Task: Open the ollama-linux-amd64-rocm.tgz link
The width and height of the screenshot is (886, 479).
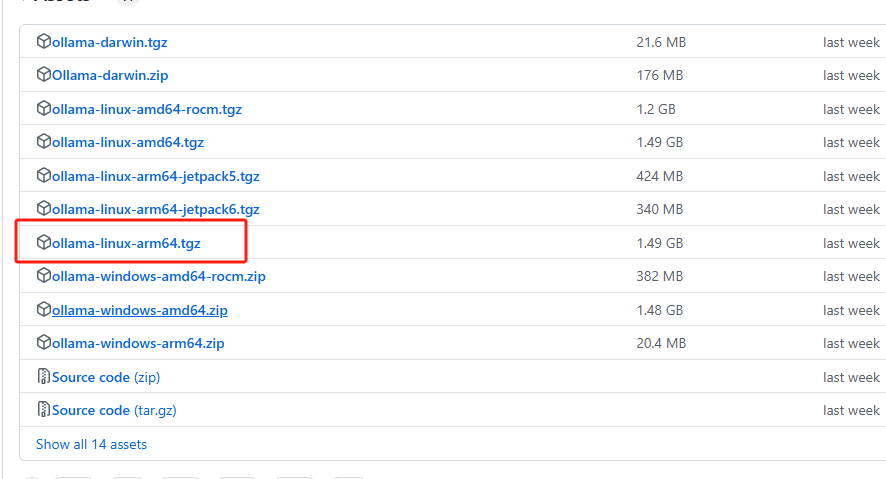Action: (147, 110)
